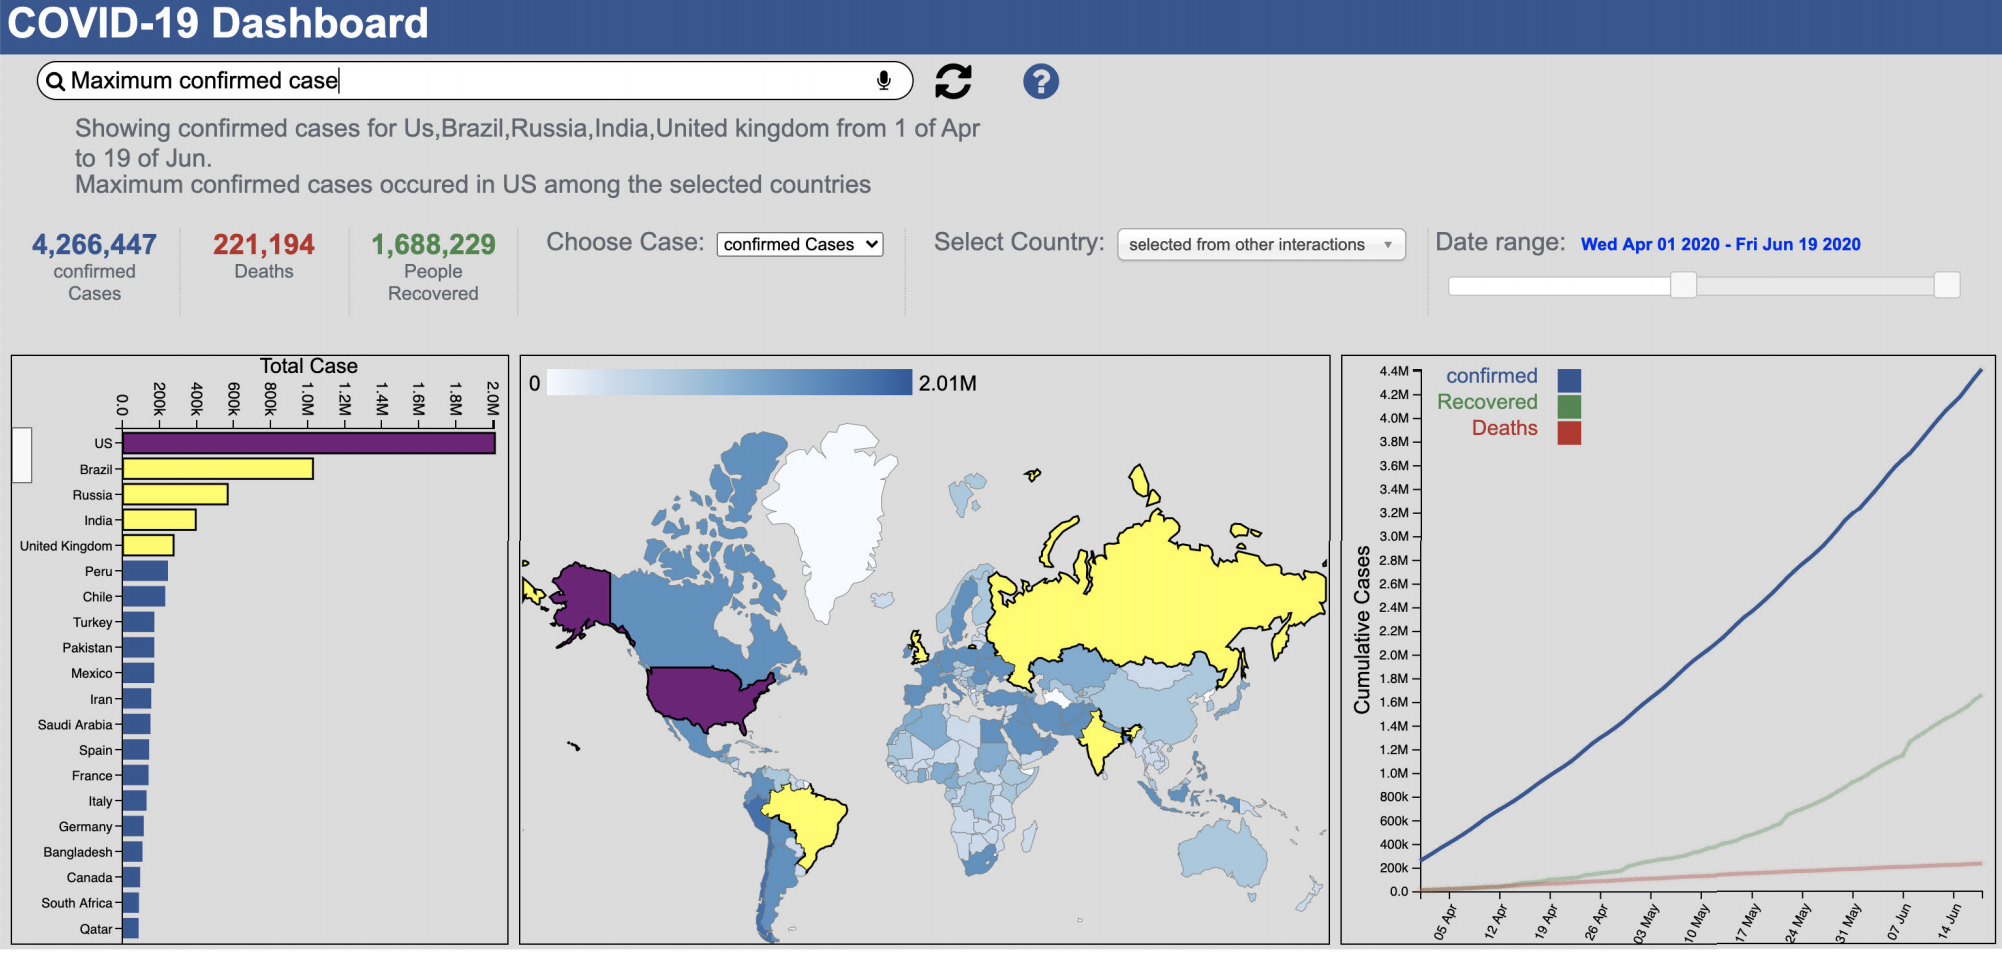The height and width of the screenshot is (956, 2002).
Task: Click the refresh dashboard icon
Action: 953,81
